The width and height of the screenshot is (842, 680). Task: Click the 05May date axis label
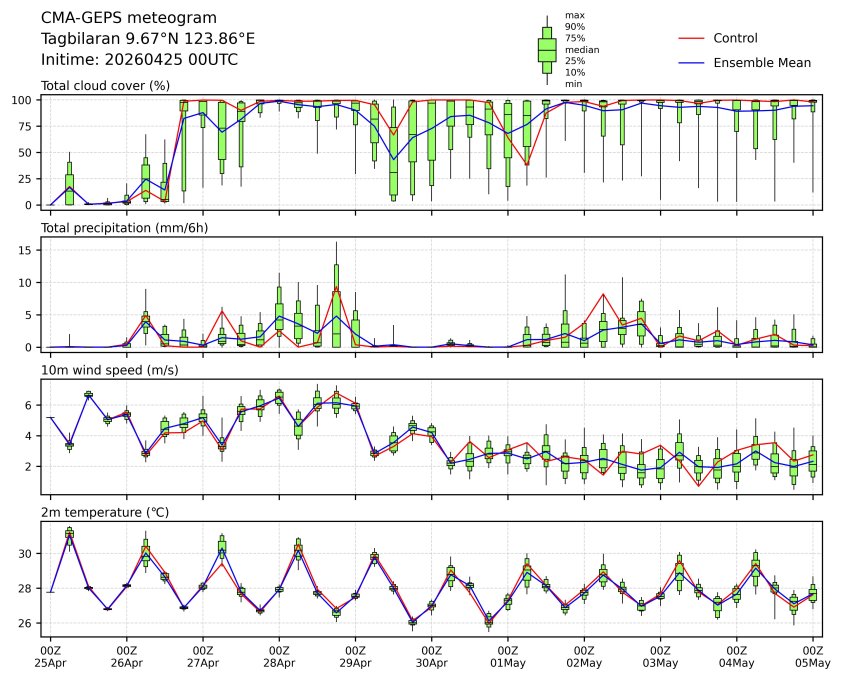pyautogui.click(x=813, y=662)
